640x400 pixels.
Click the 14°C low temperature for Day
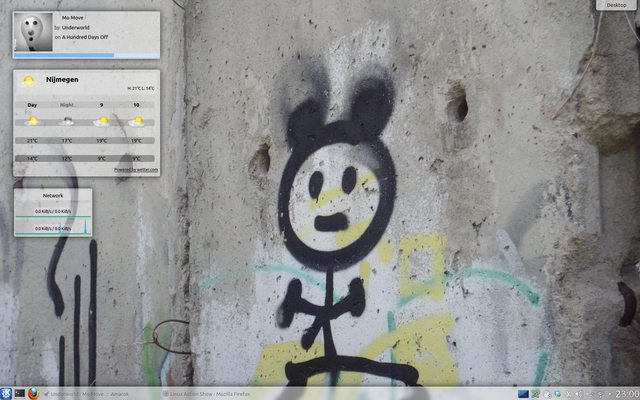32,158
